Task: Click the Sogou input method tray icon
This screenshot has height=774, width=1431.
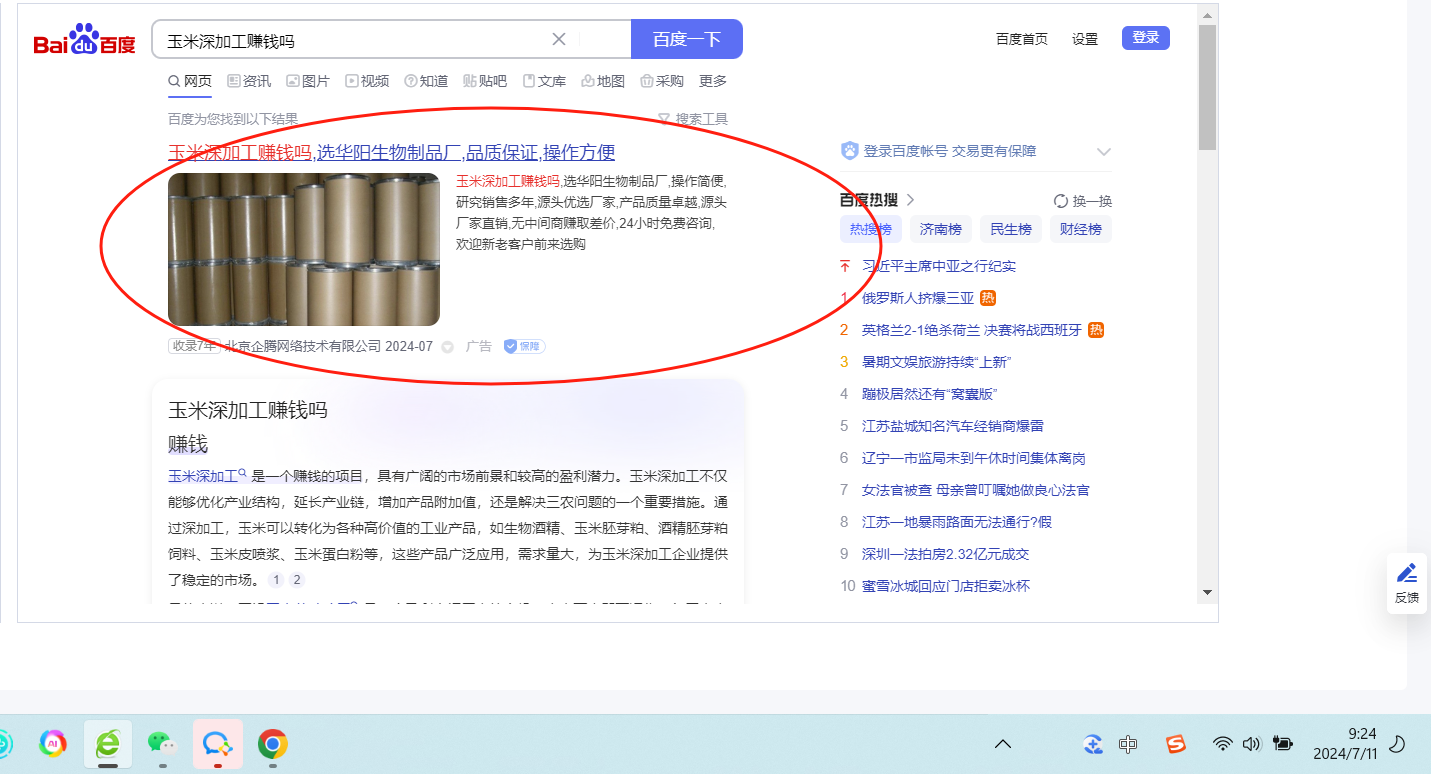Action: pos(1176,744)
